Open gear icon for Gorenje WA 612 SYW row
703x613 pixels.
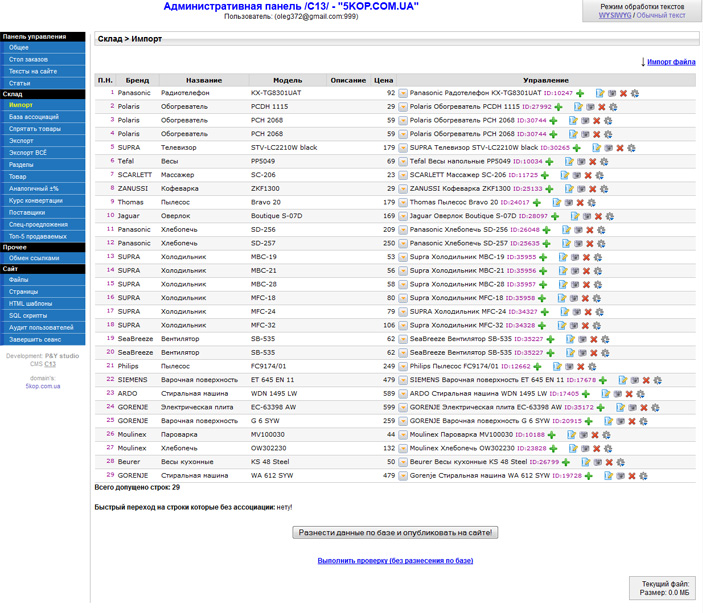643,476
